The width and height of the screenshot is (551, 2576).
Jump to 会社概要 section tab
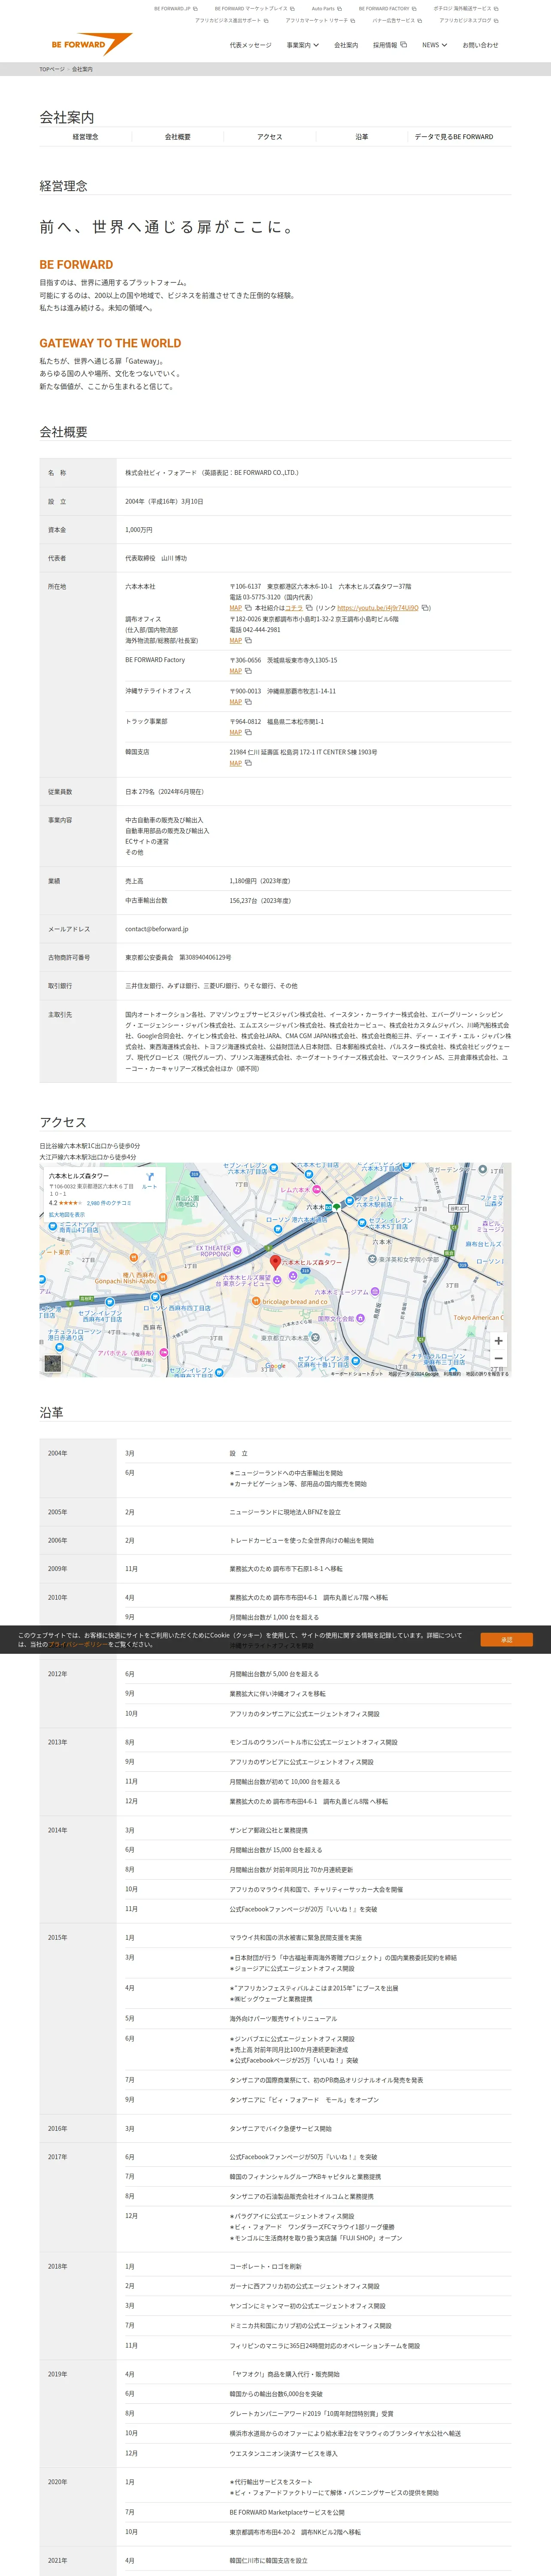coord(178,137)
